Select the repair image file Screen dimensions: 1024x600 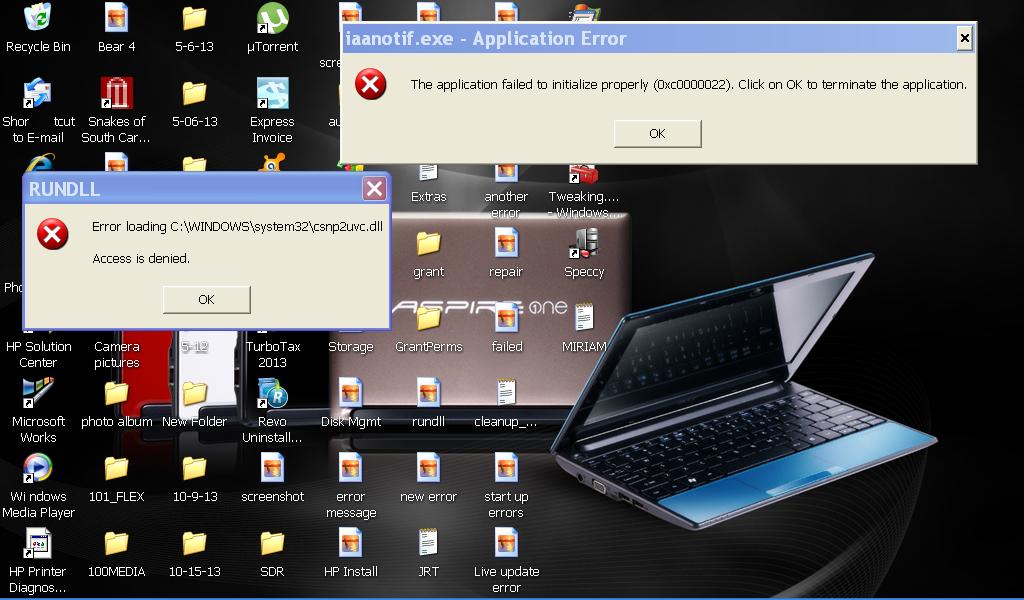click(506, 243)
